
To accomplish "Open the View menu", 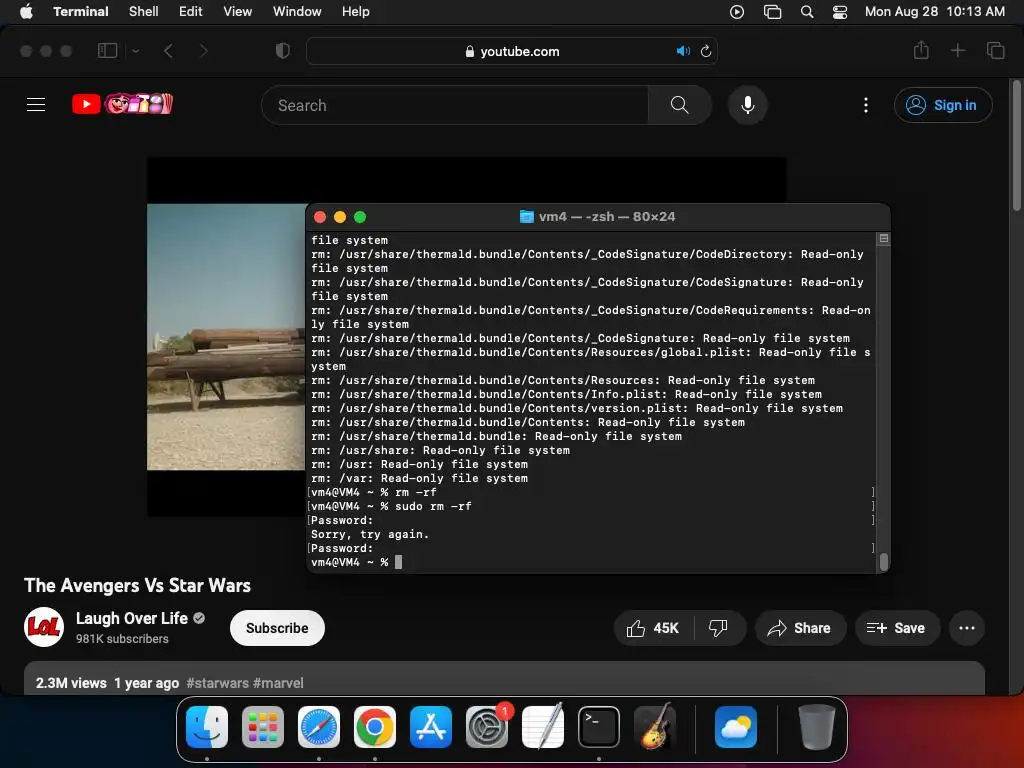I will pos(238,12).
